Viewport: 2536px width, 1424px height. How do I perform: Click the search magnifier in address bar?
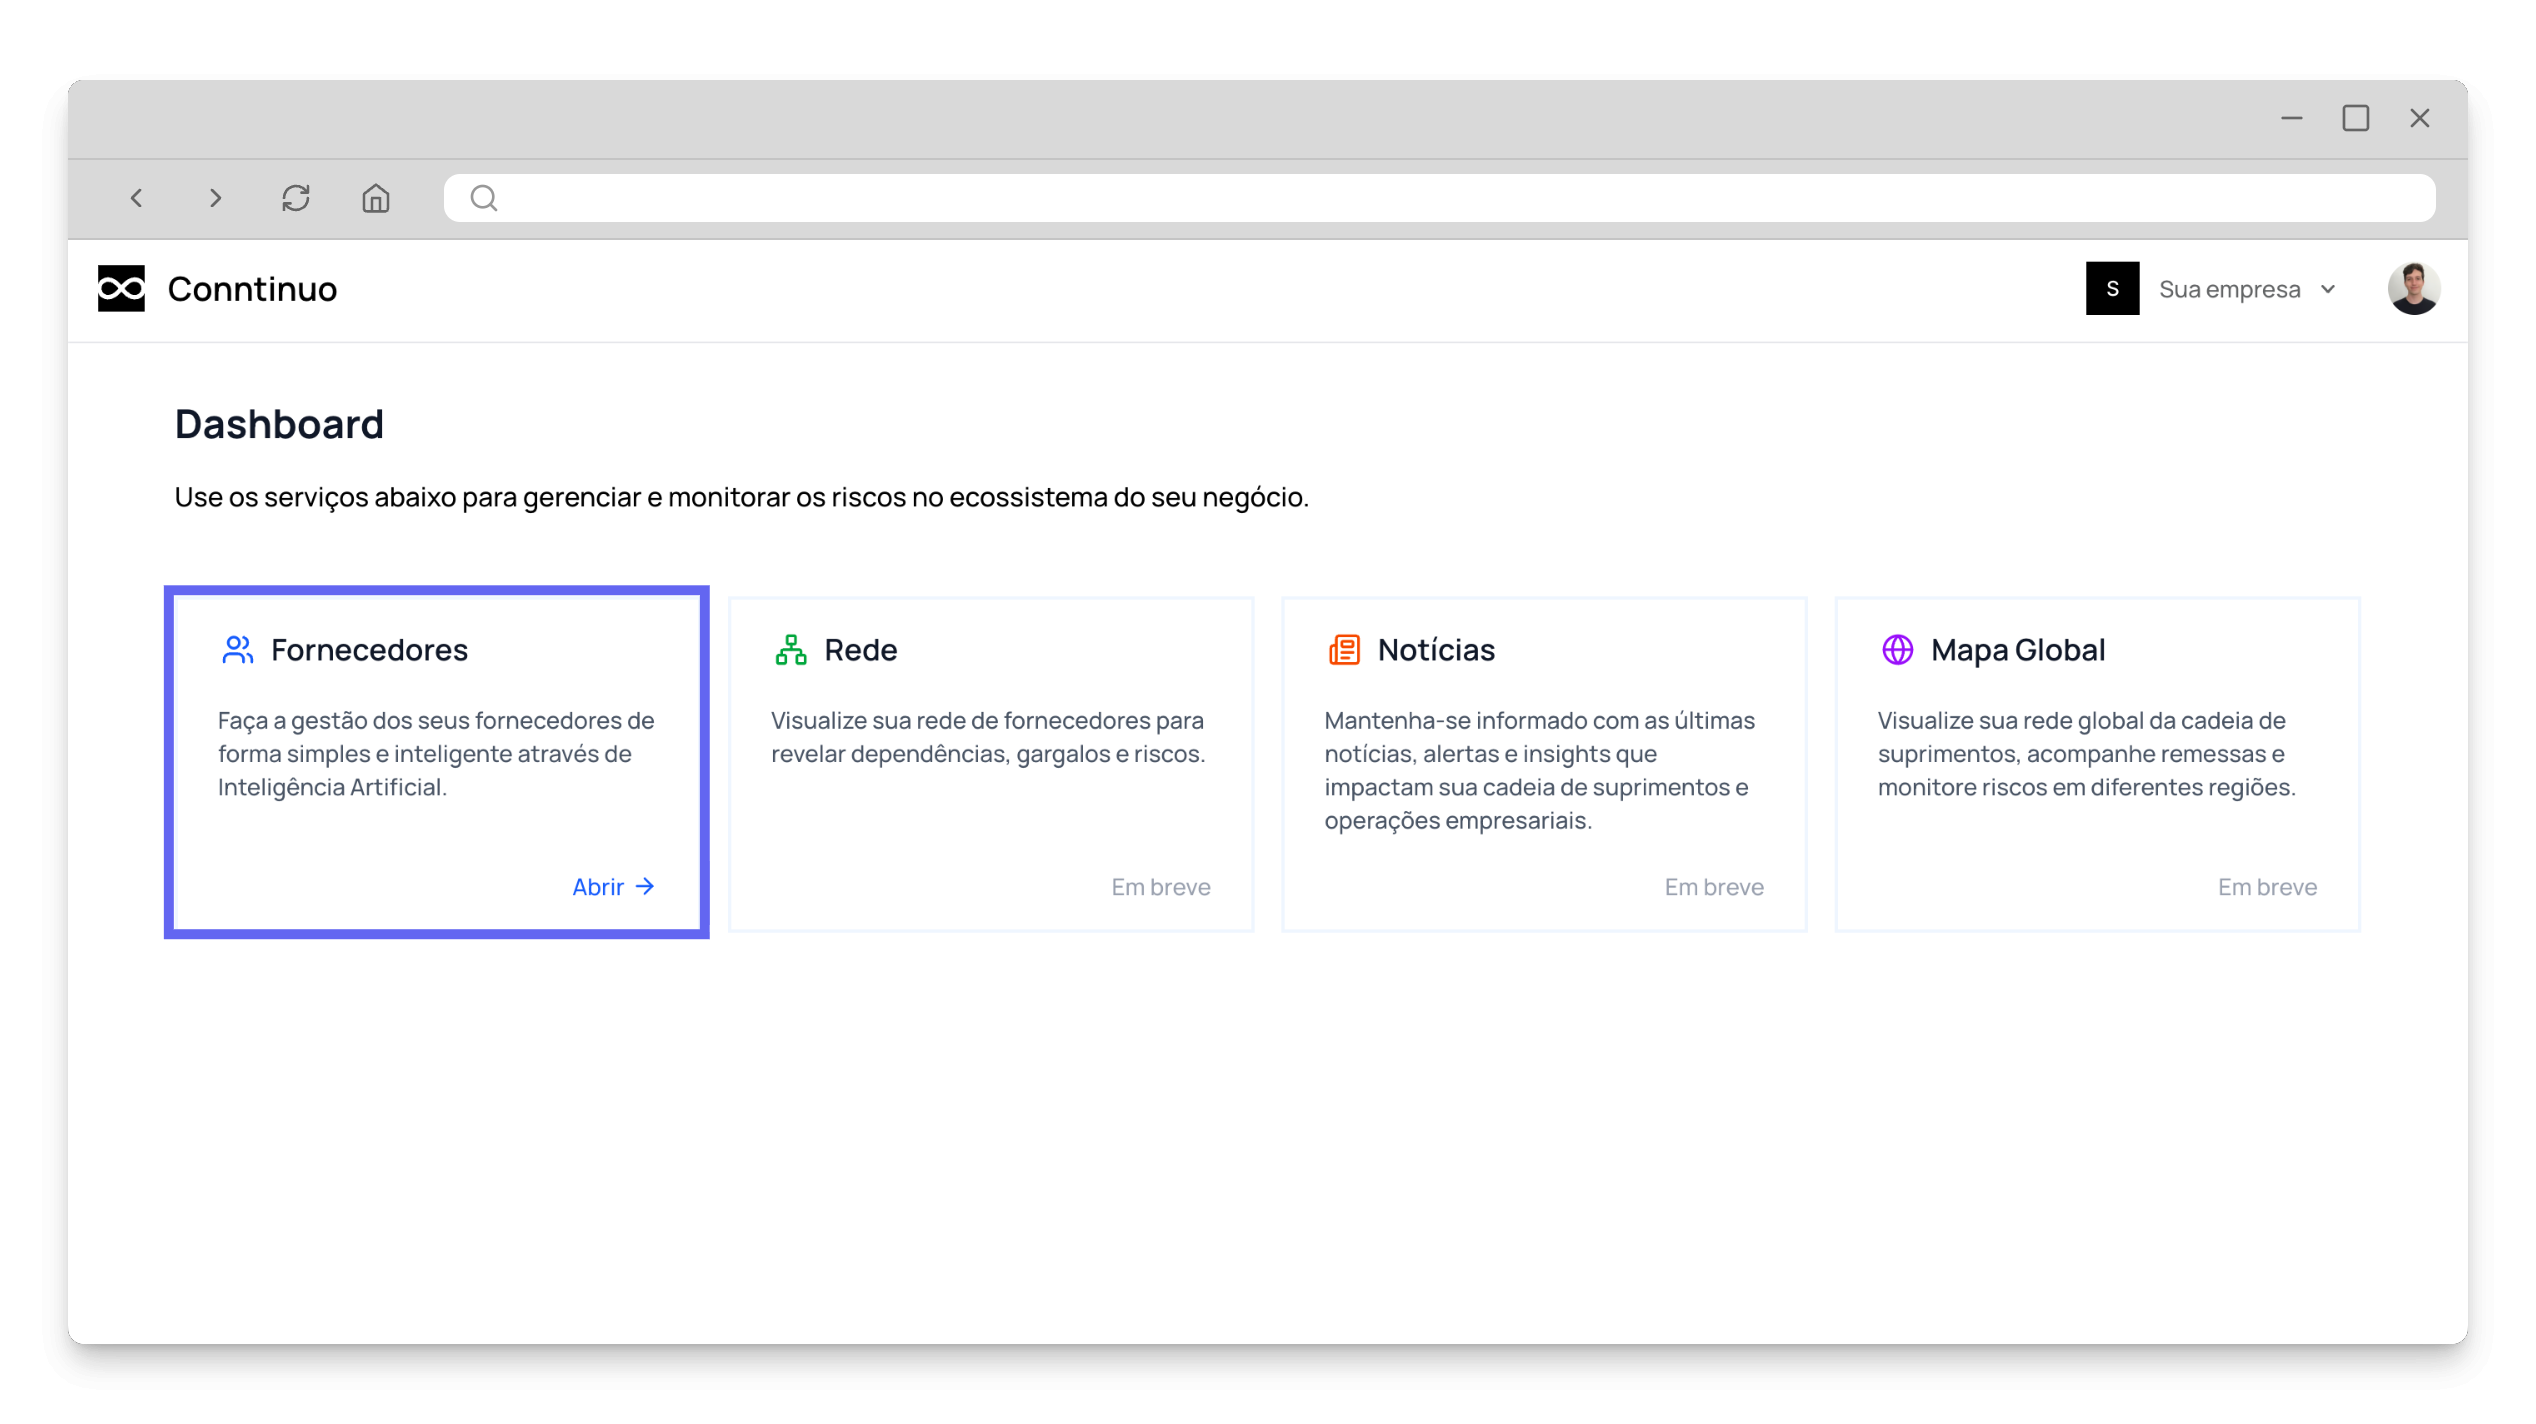(x=484, y=198)
